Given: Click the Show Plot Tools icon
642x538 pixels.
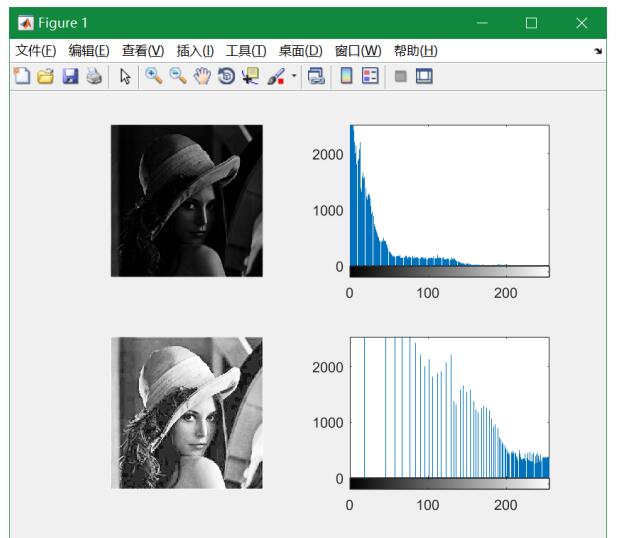Looking at the screenshot, I should coord(424,76).
